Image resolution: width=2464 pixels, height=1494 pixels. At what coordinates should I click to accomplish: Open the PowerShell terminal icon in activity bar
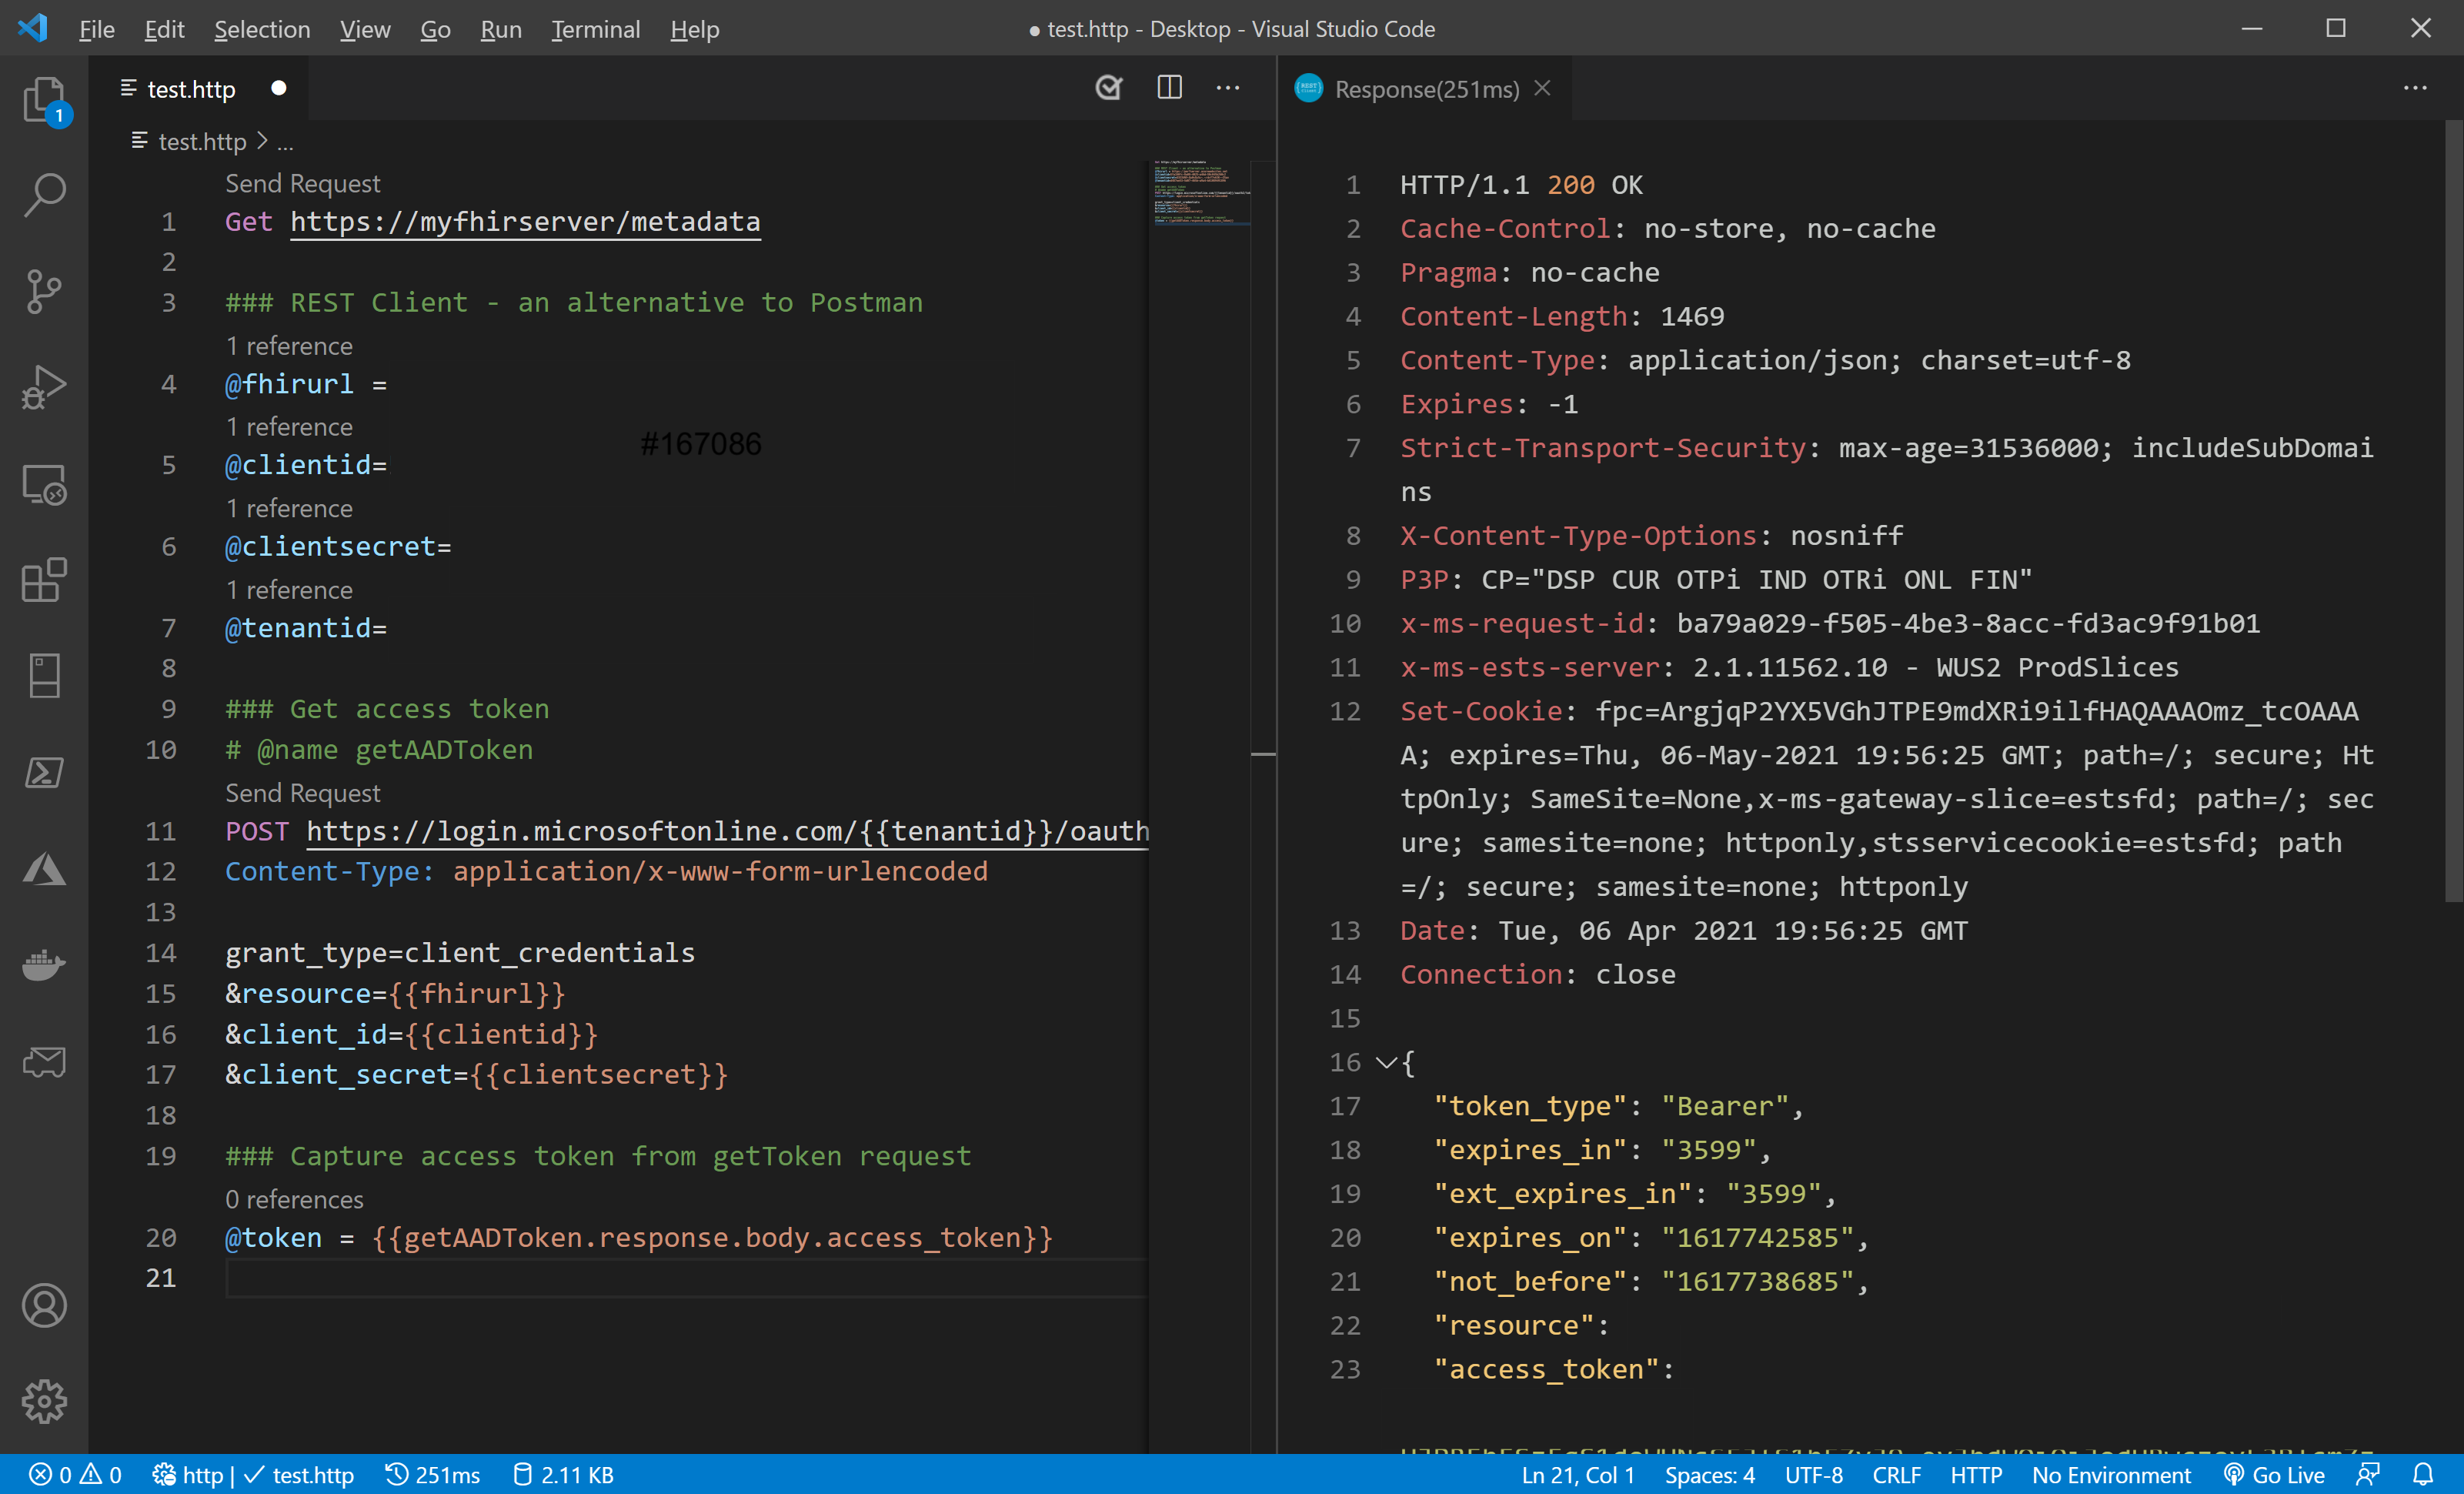click(44, 773)
